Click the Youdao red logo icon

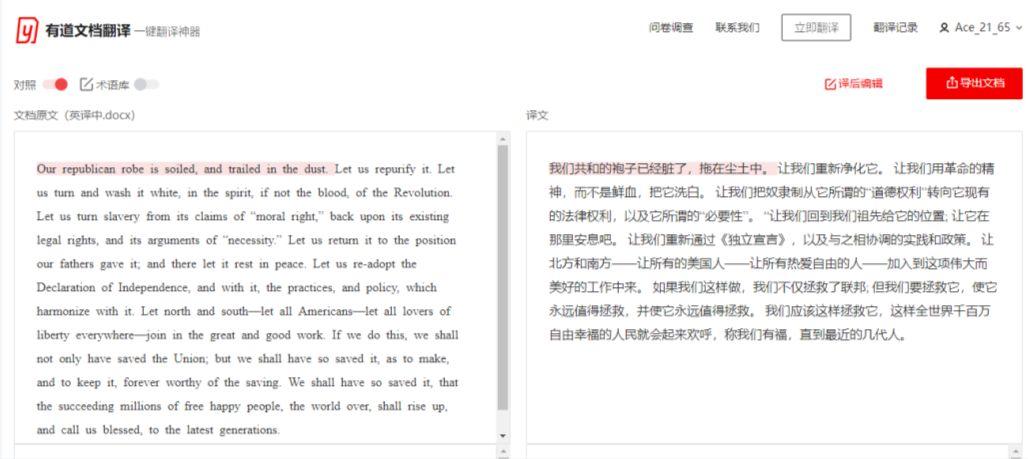point(27,30)
